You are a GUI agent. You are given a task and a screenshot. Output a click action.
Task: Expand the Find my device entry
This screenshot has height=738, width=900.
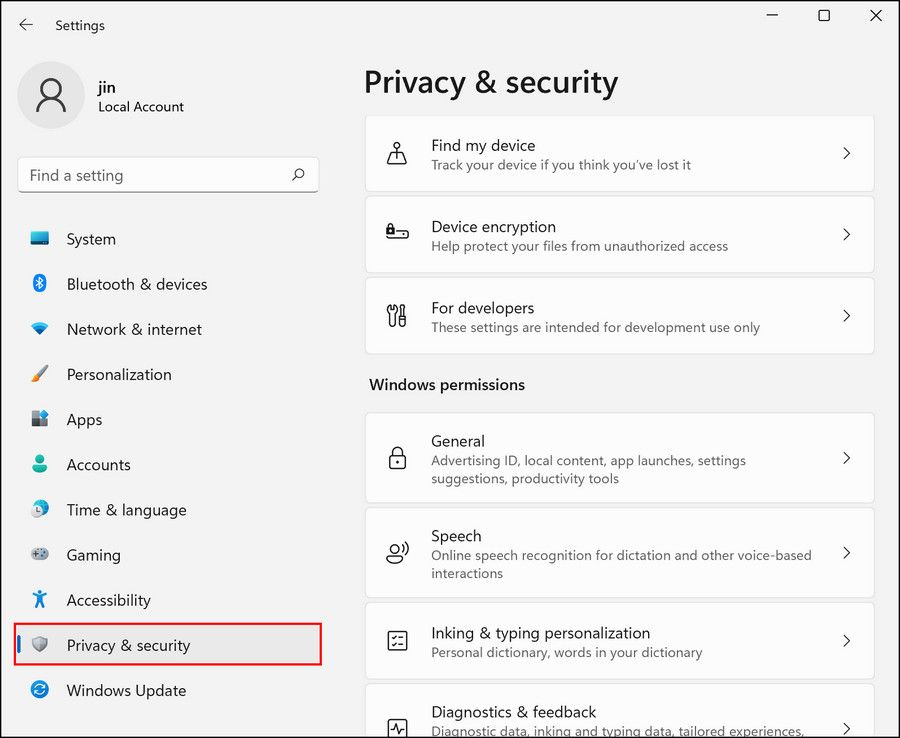[847, 153]
